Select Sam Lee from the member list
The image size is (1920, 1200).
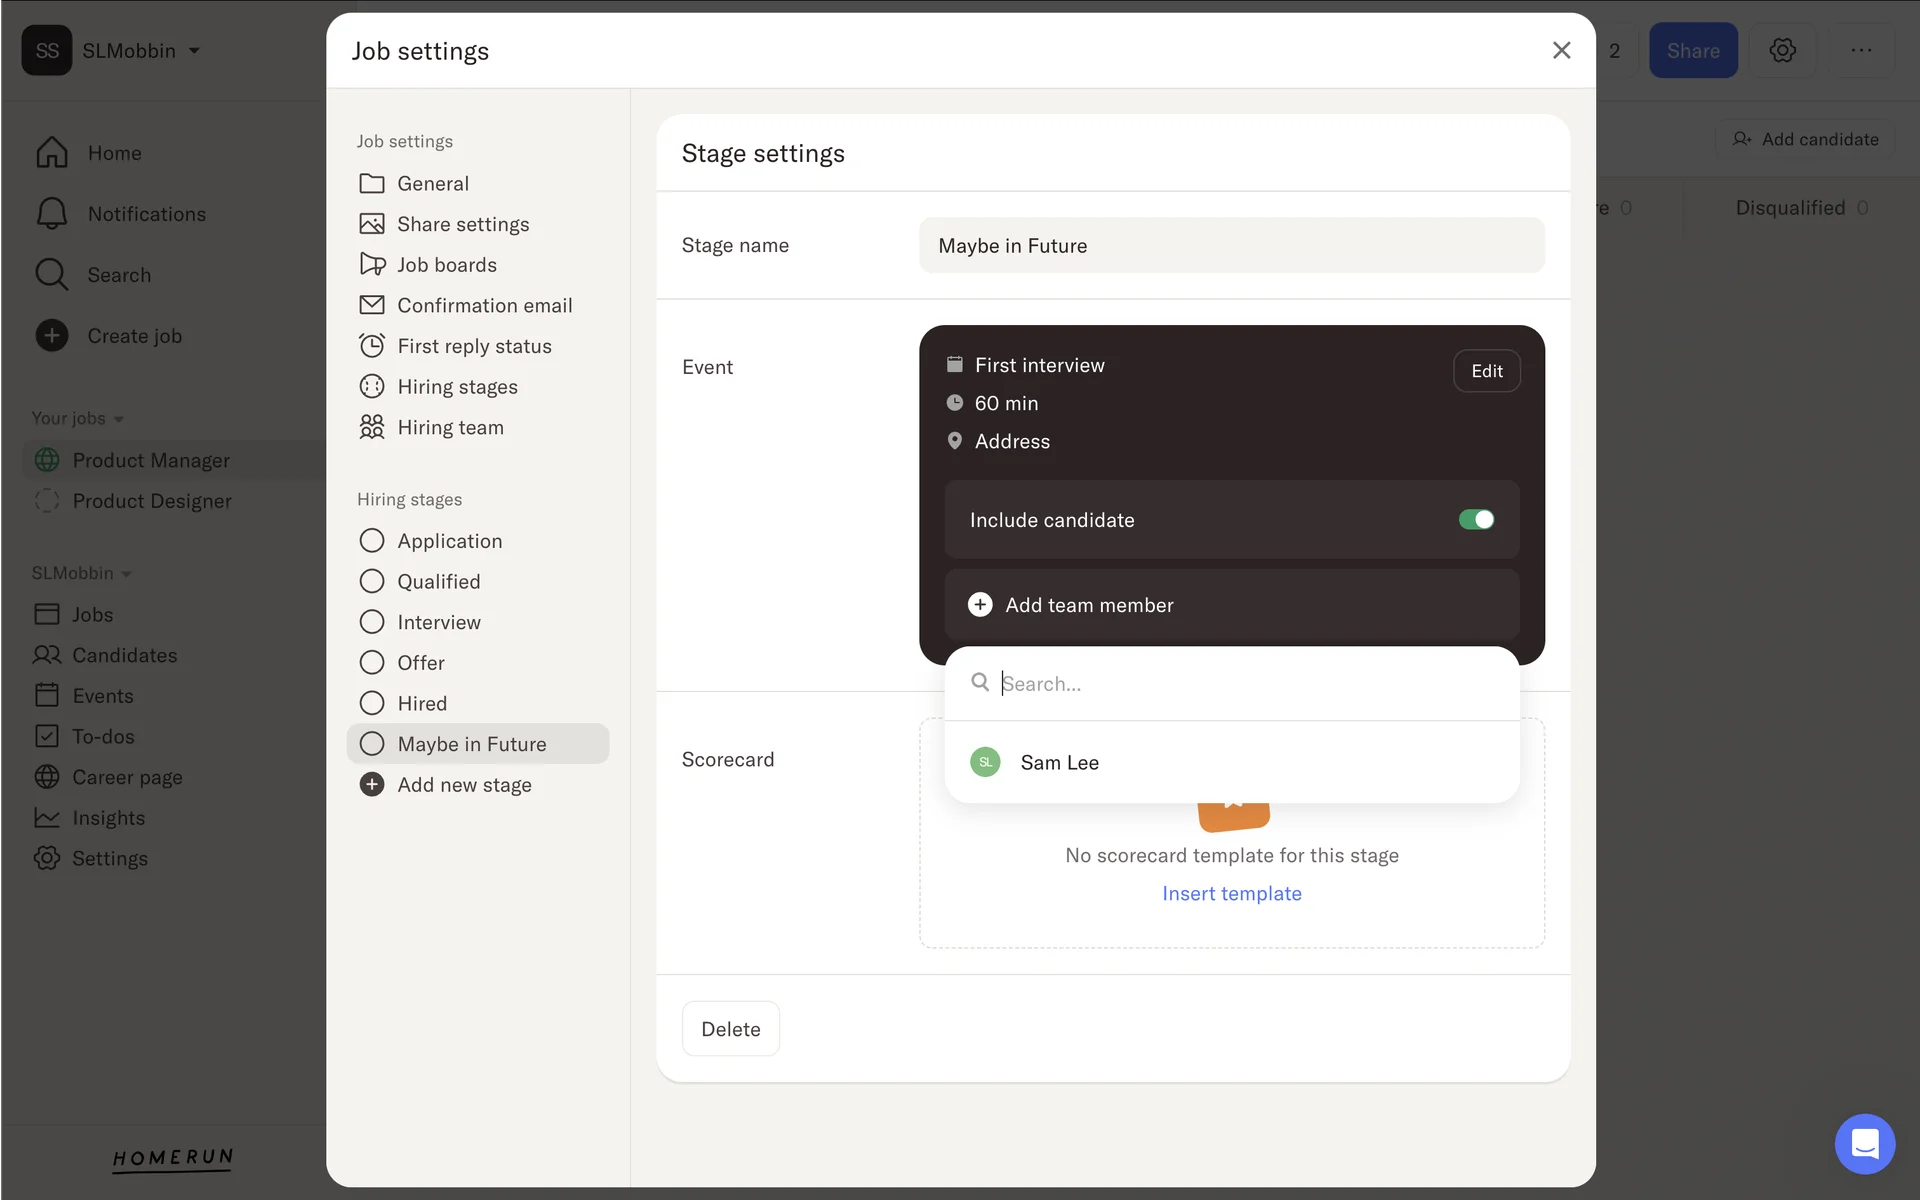1059,762
